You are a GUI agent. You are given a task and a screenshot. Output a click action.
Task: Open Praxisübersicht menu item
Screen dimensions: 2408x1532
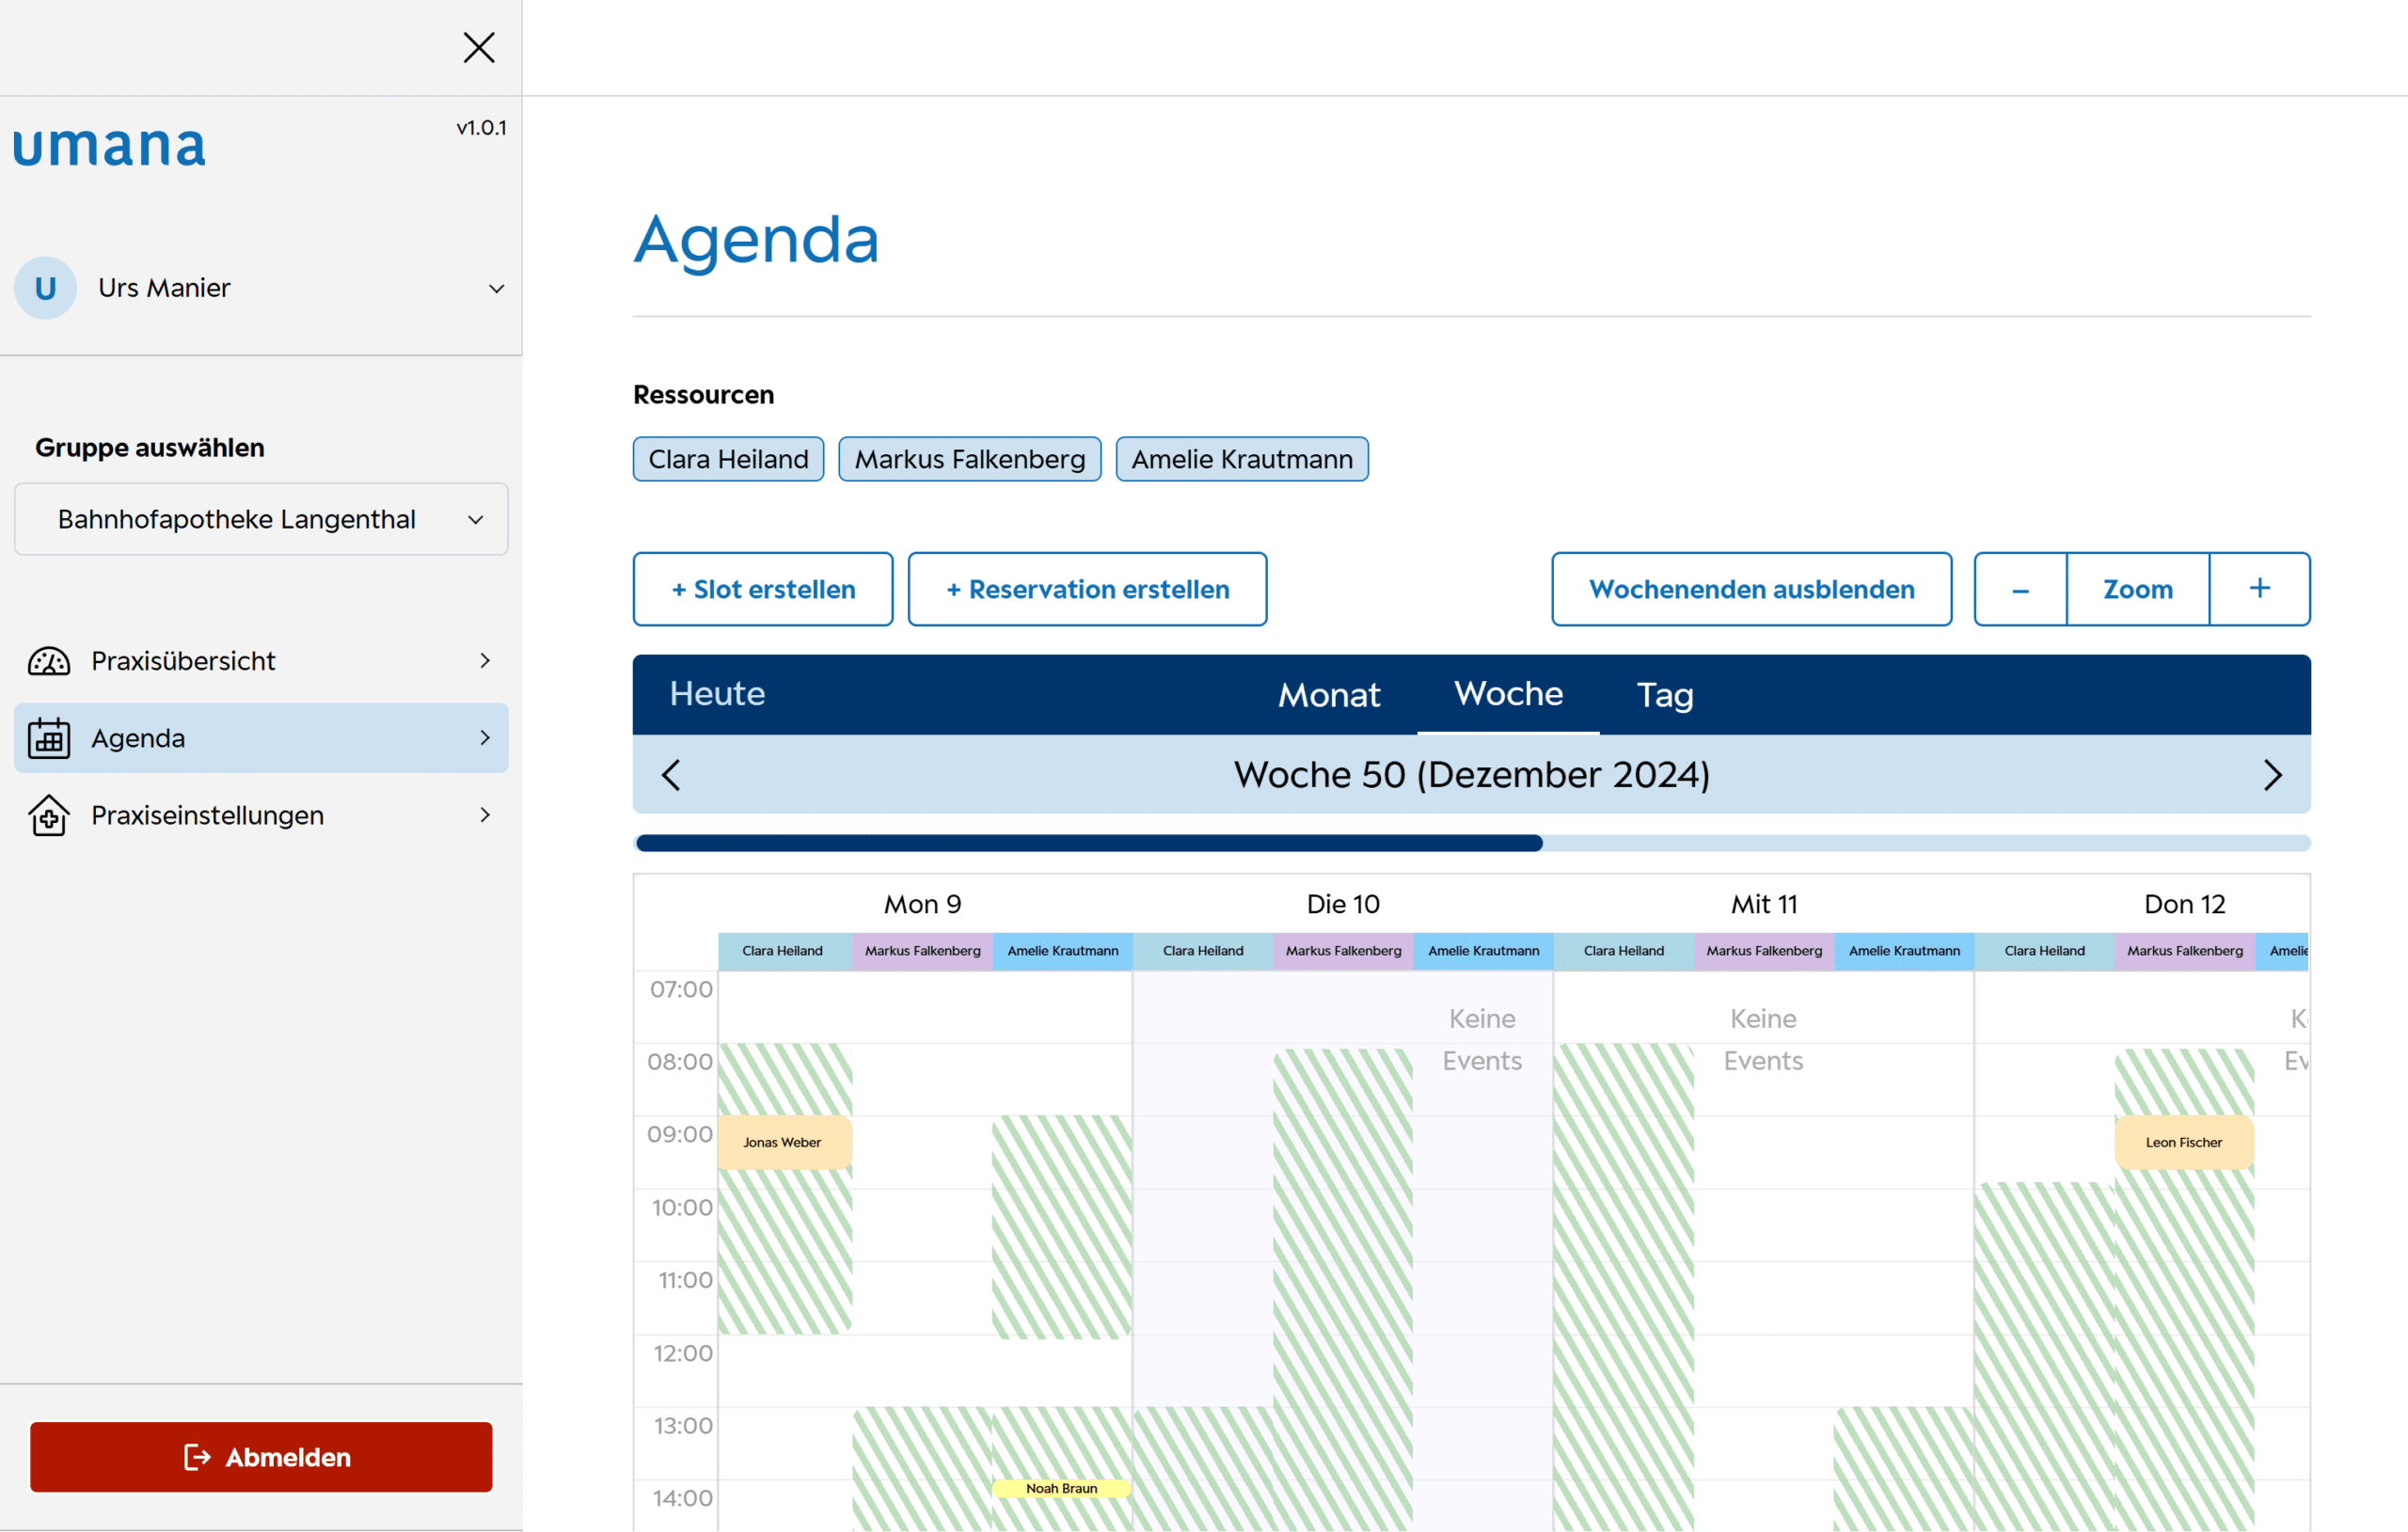(261, 661)
